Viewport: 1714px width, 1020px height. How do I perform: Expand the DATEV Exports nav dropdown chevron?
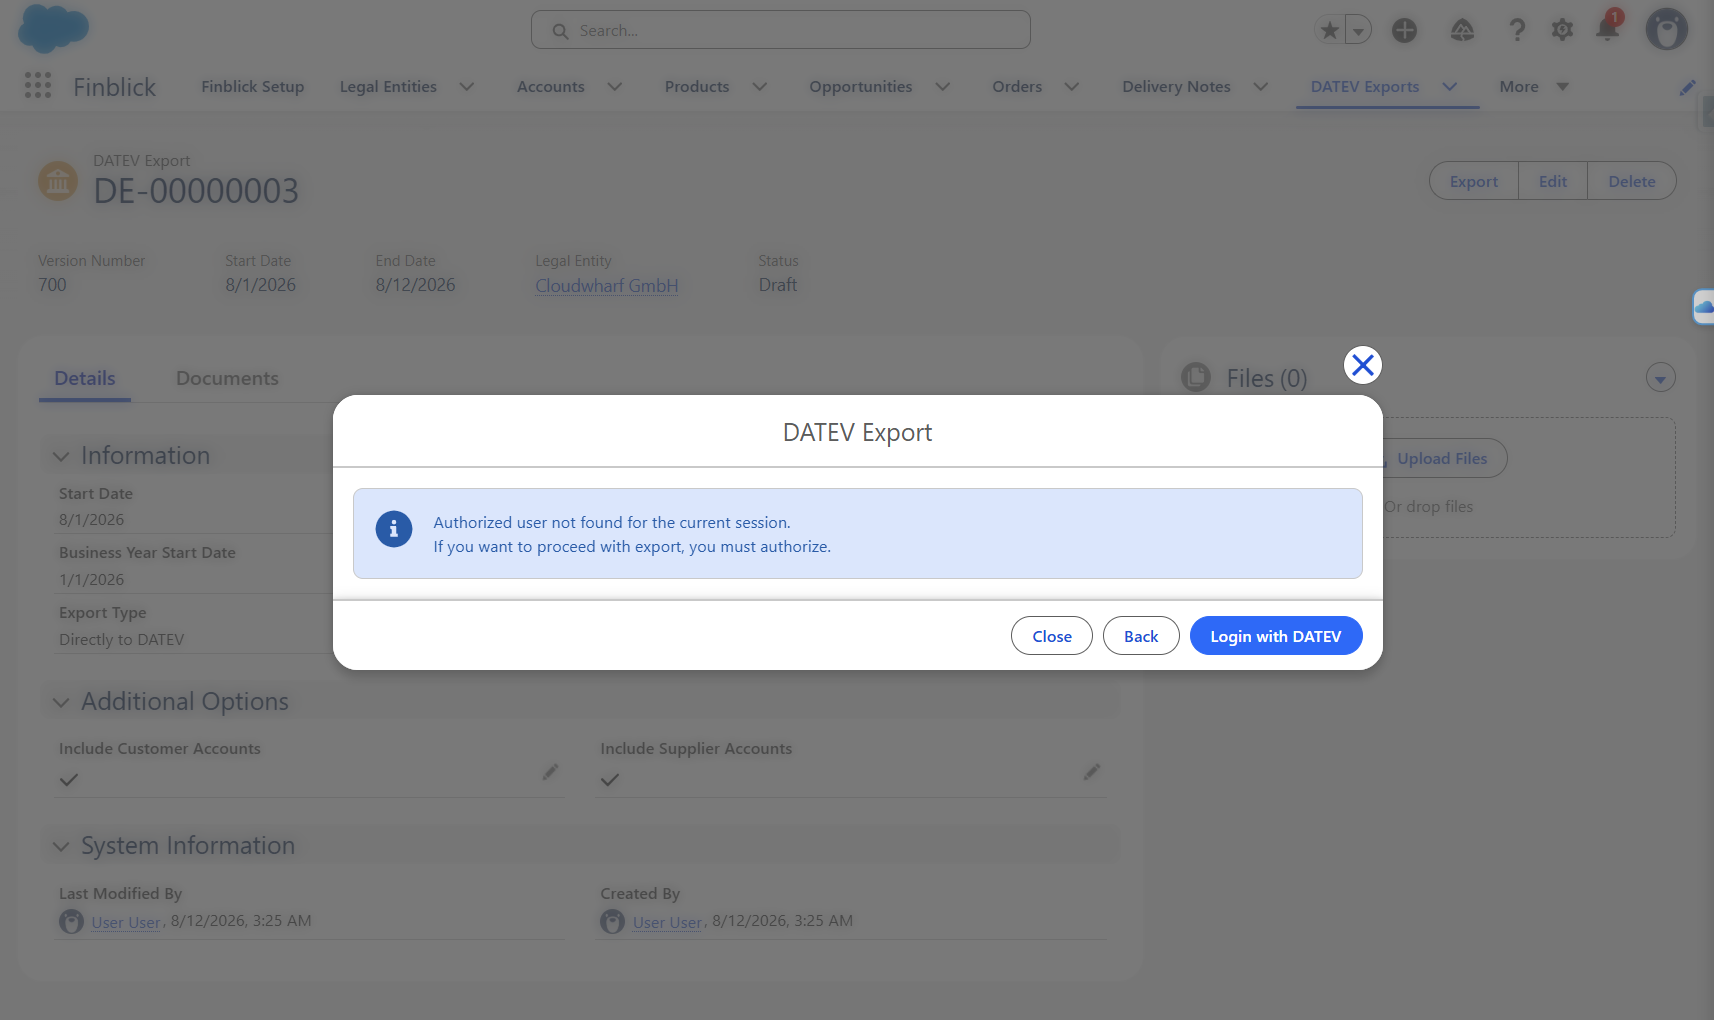click(1450, 87)
